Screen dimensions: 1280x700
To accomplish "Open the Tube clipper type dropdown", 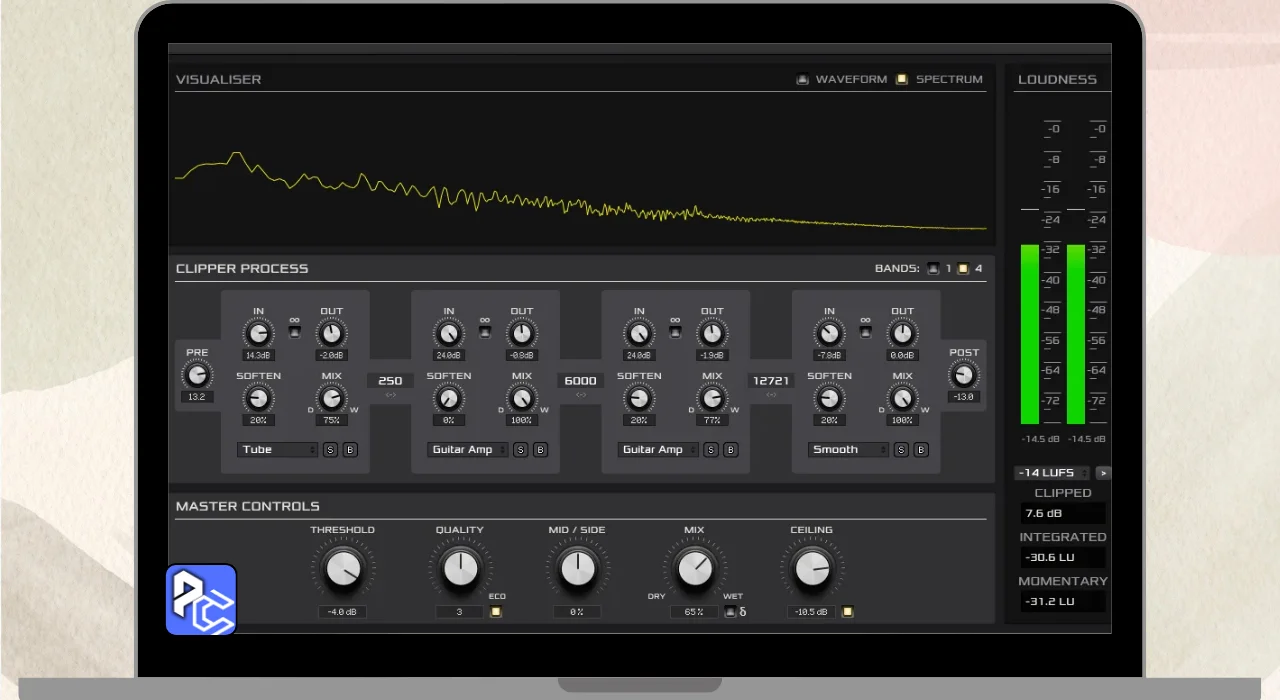I will [x=277, y=450].
